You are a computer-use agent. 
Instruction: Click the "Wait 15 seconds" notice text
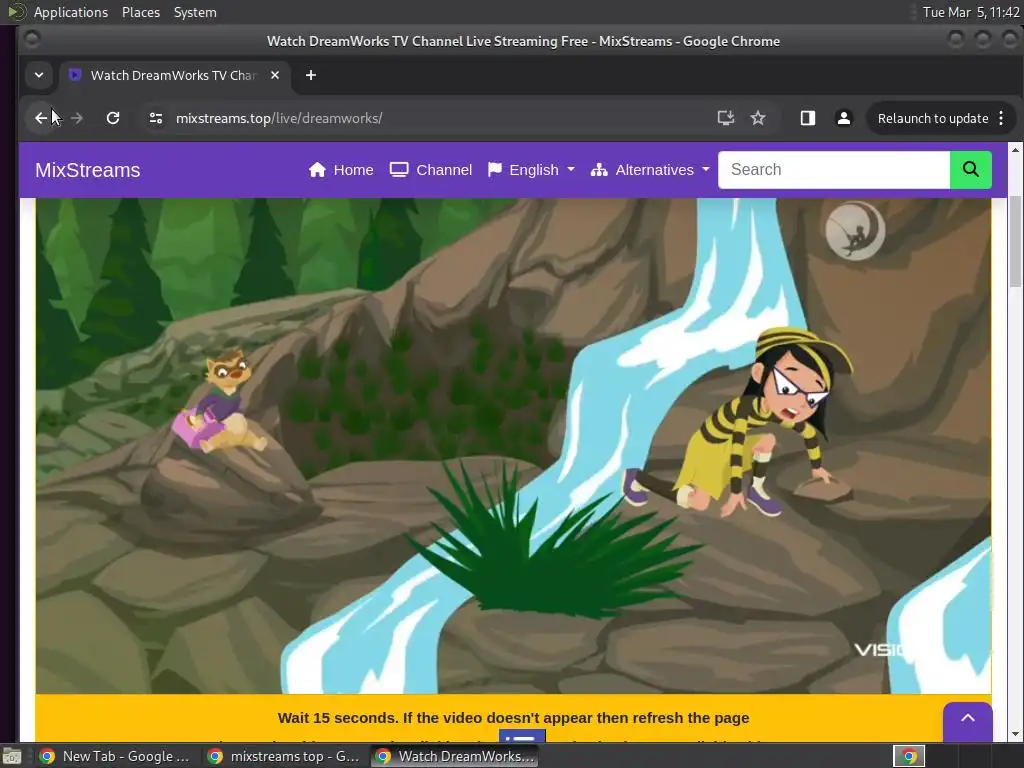click(513, 718)
